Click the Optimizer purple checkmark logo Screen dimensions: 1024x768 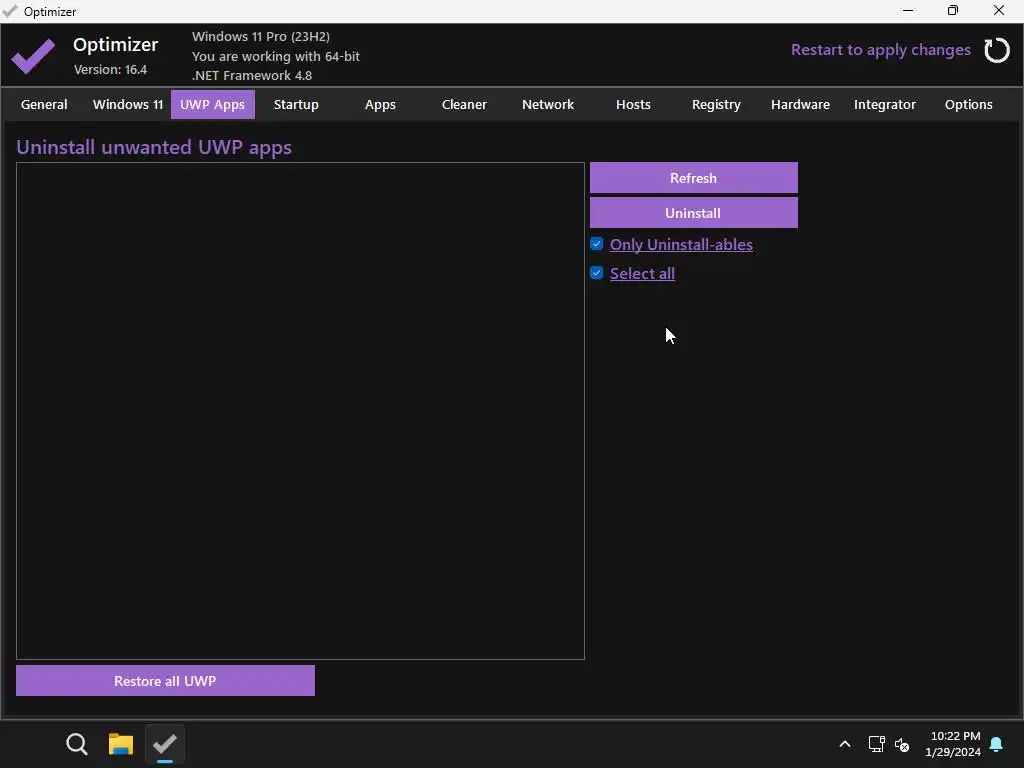33,56
